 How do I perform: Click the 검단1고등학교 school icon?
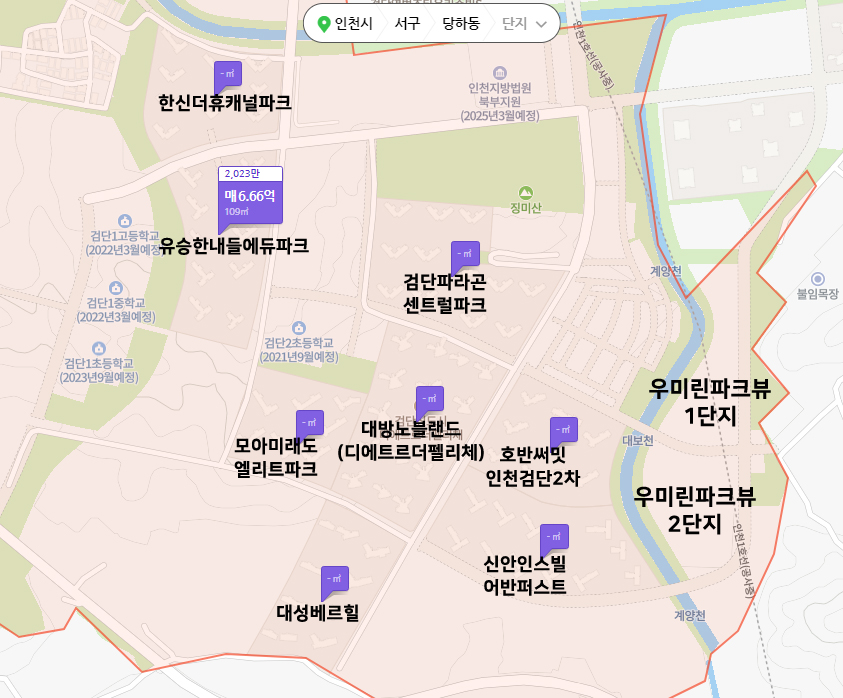125,220
